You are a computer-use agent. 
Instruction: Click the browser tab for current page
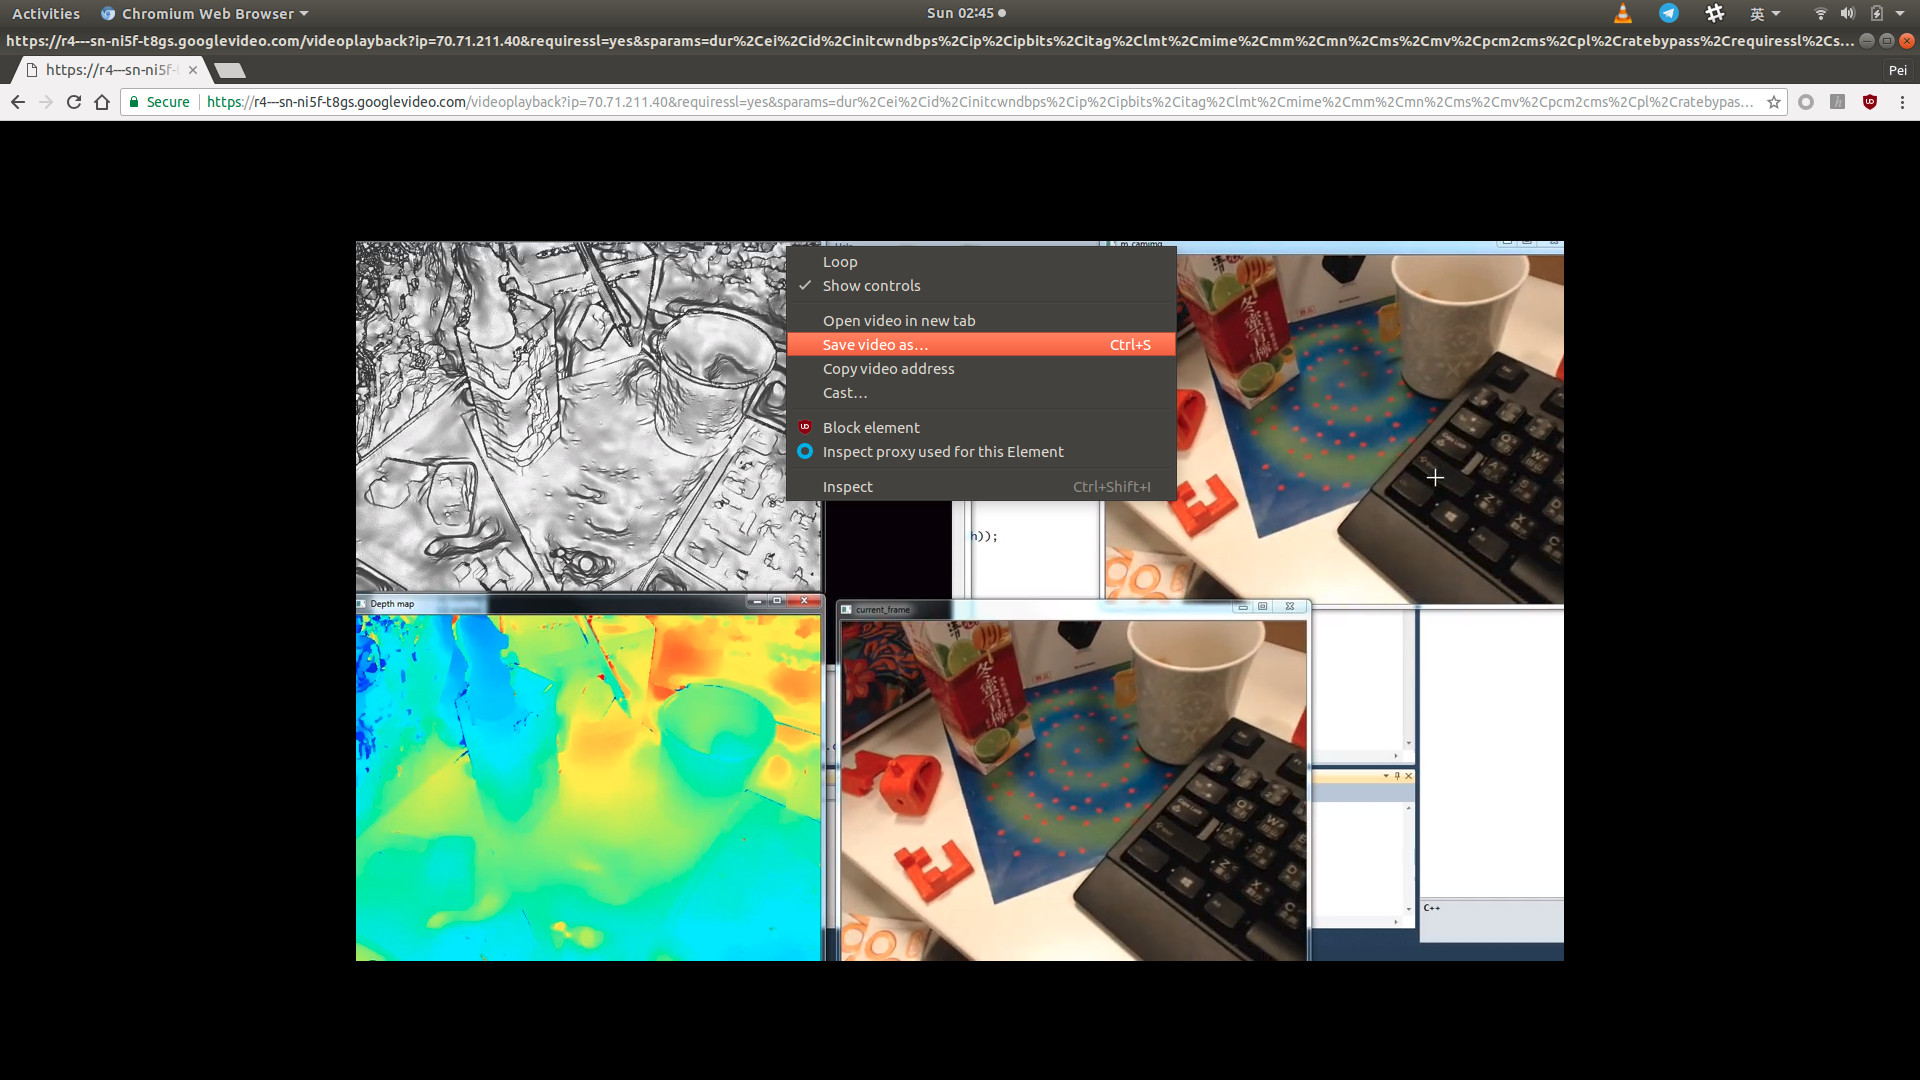(x=108, y=70)
